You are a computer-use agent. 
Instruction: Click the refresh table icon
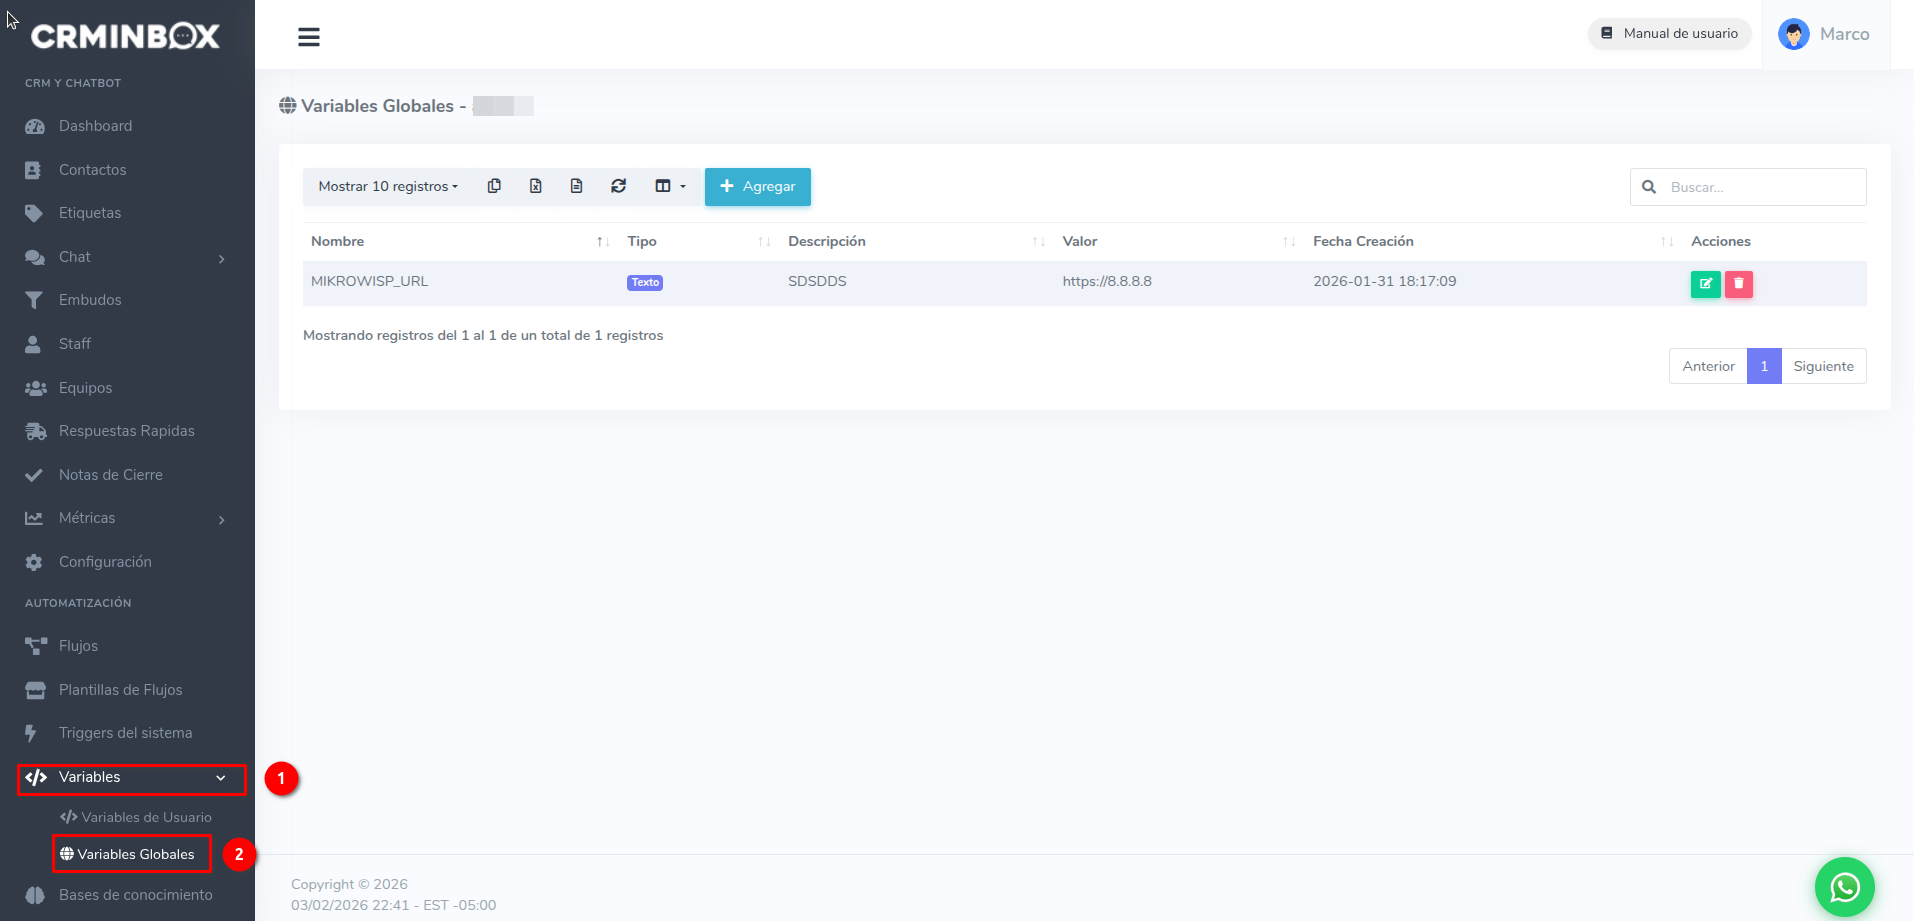(619, 186)
